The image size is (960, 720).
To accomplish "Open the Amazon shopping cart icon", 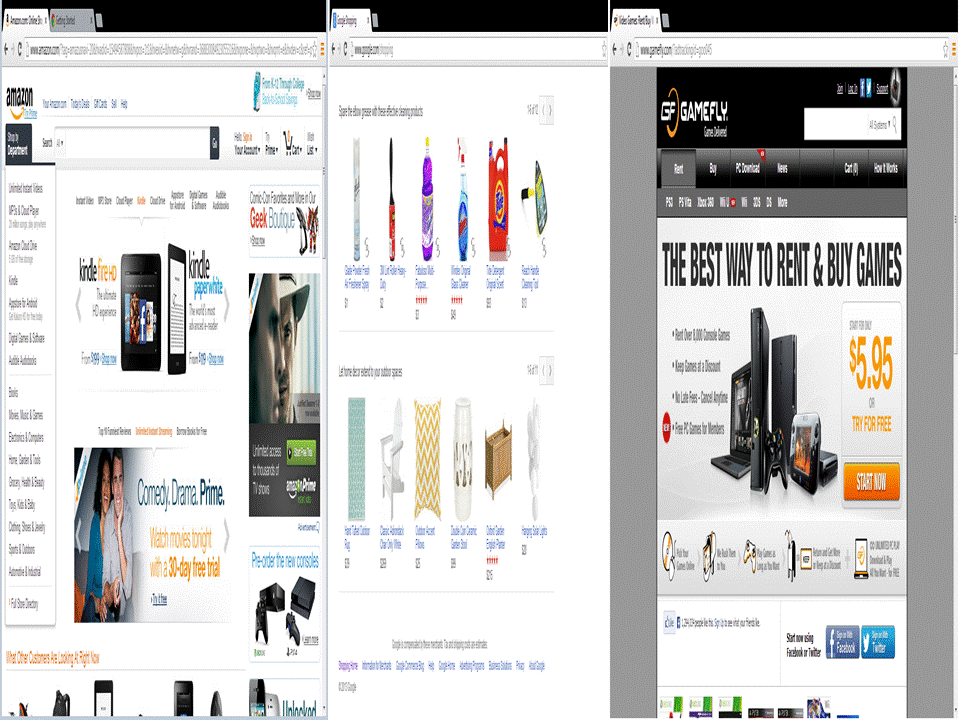I will coord(287,141).
